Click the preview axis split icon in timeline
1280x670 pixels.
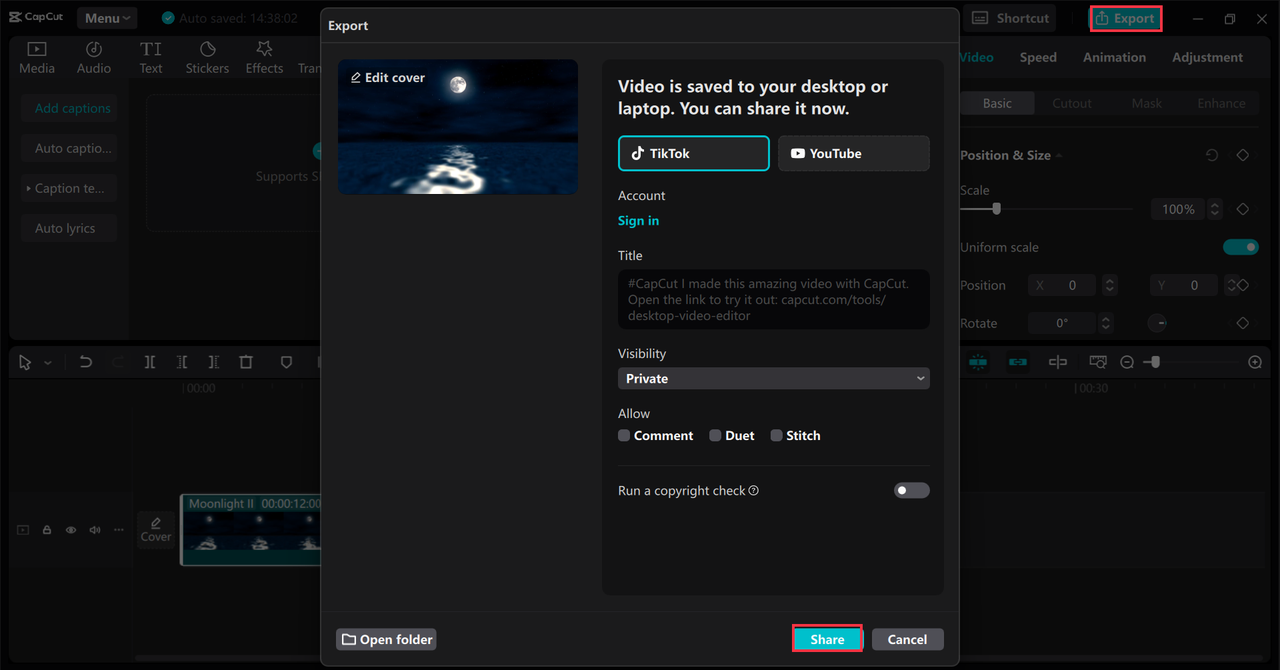click(1058, 362)
